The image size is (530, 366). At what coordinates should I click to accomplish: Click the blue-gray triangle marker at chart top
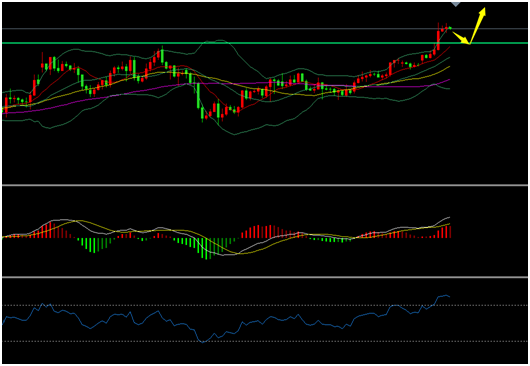point(456,4)
